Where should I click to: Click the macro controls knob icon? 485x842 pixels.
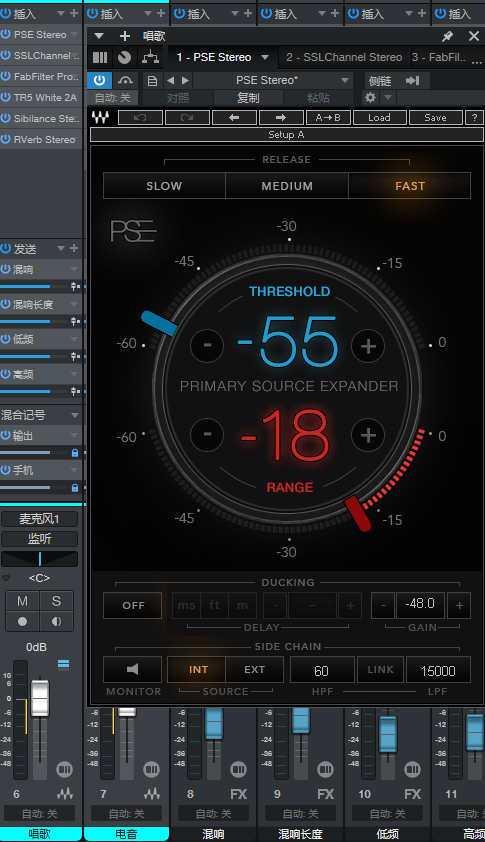(x=124, y=57)
